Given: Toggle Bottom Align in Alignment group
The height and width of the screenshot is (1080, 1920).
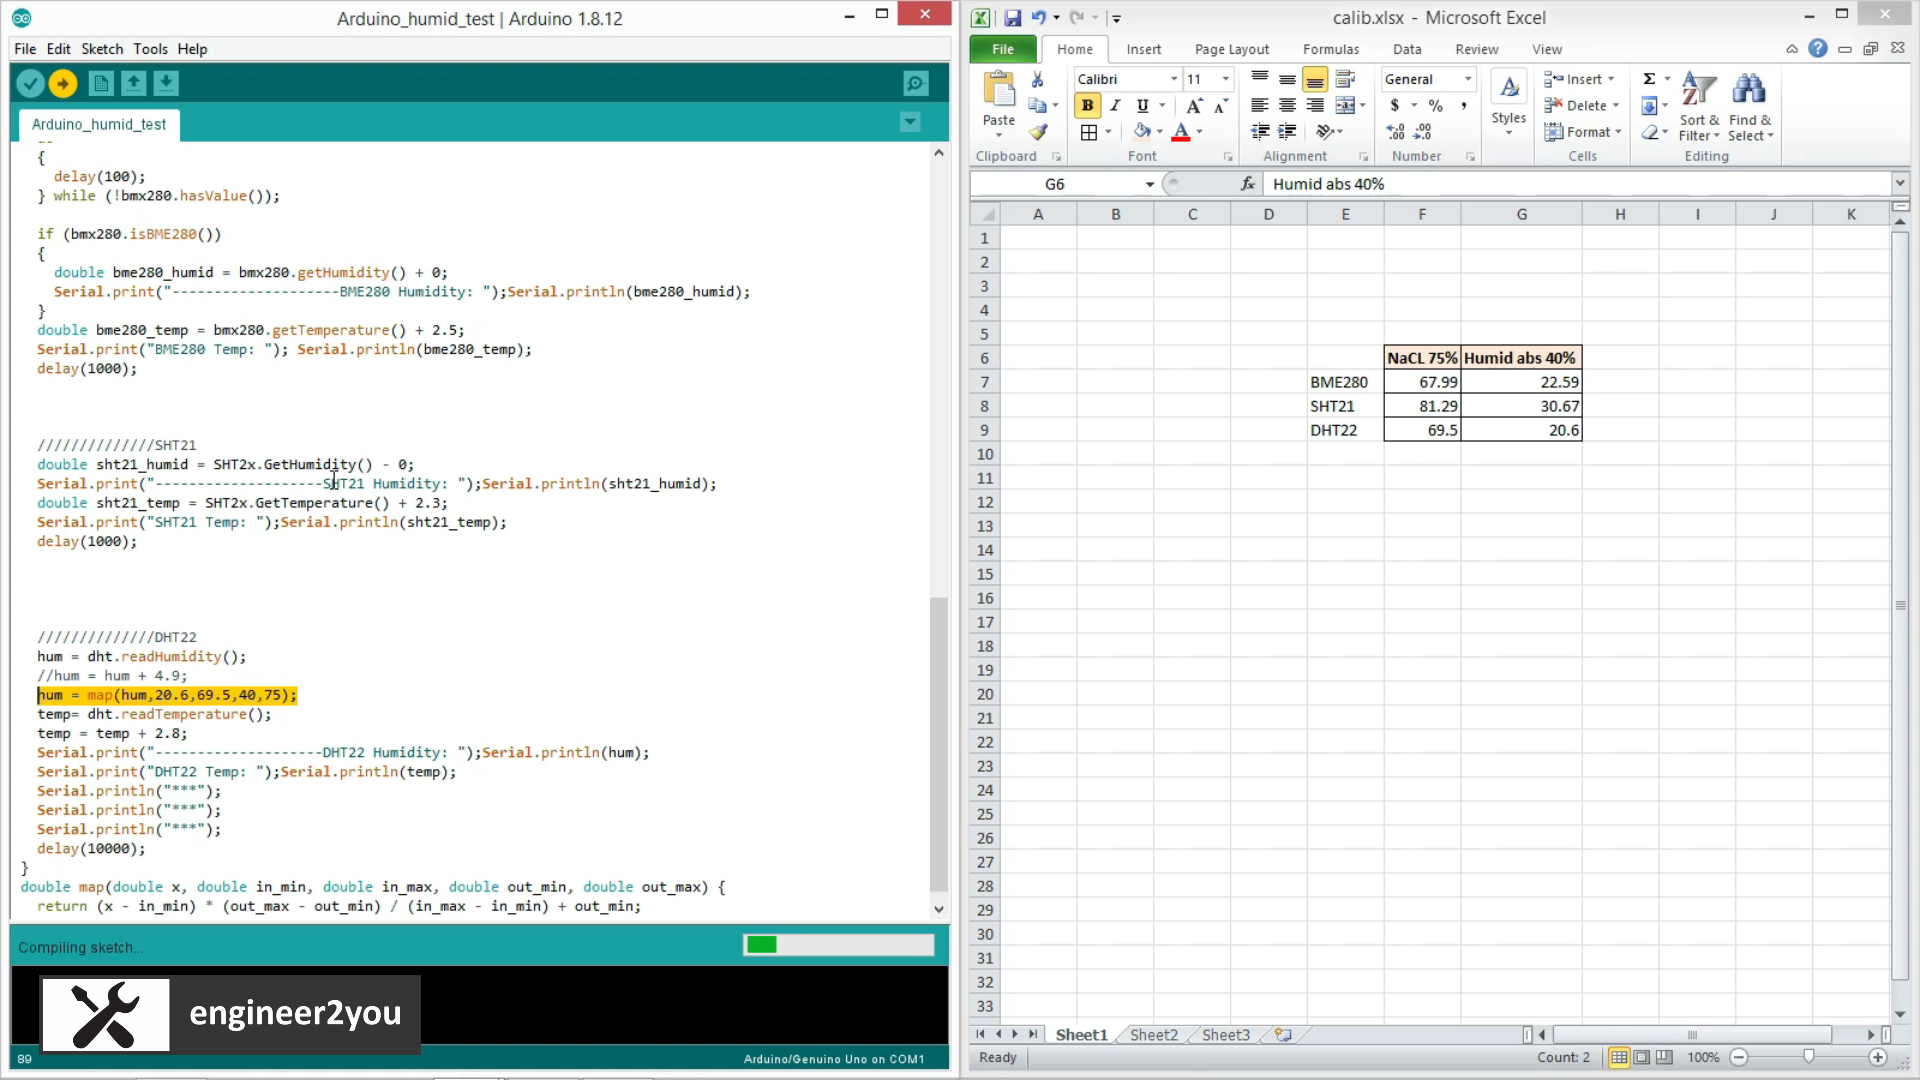Looking at the screenshot, I should (1315, 79).
